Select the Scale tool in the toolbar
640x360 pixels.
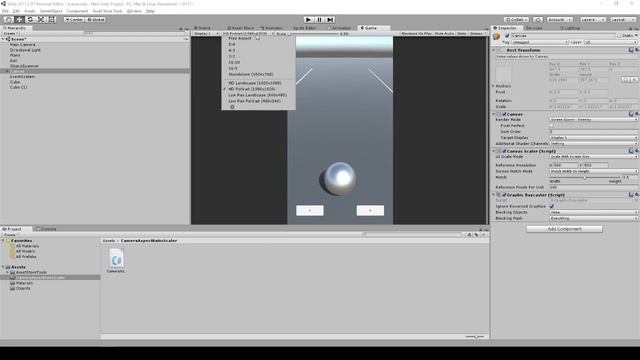coord(41,20)
